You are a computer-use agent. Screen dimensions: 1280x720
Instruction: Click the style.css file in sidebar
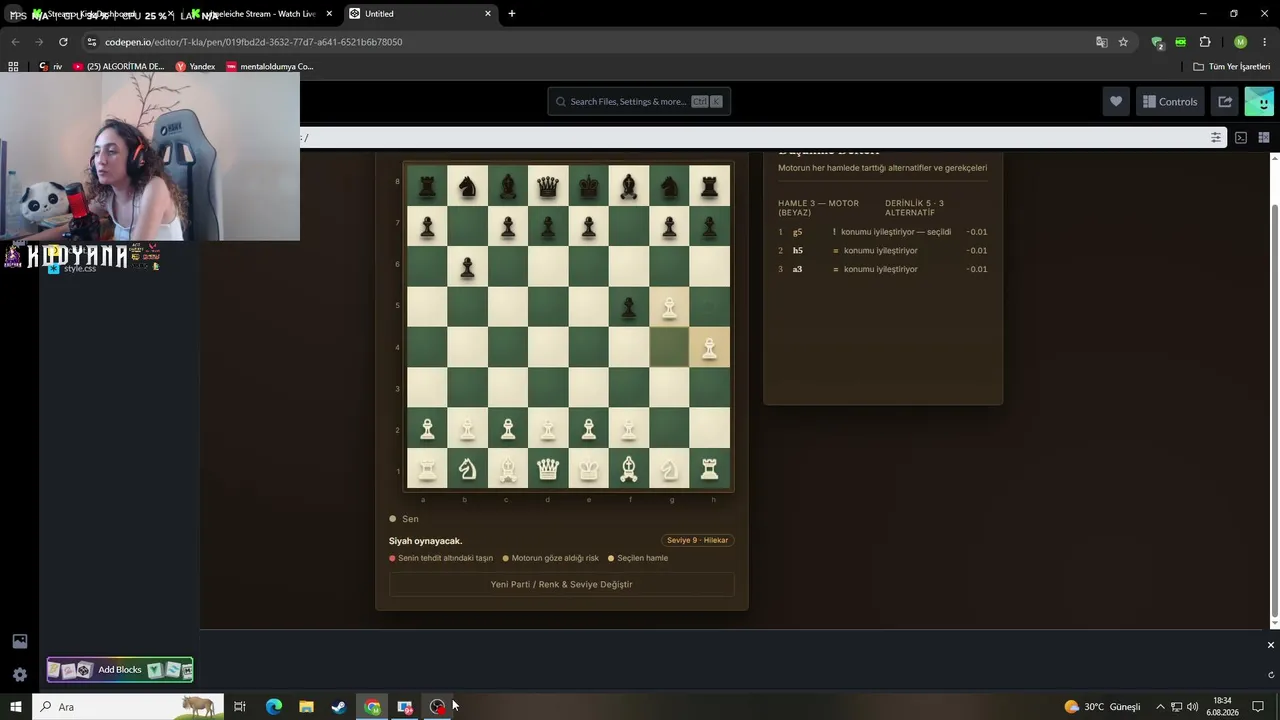tap(80, 268)
